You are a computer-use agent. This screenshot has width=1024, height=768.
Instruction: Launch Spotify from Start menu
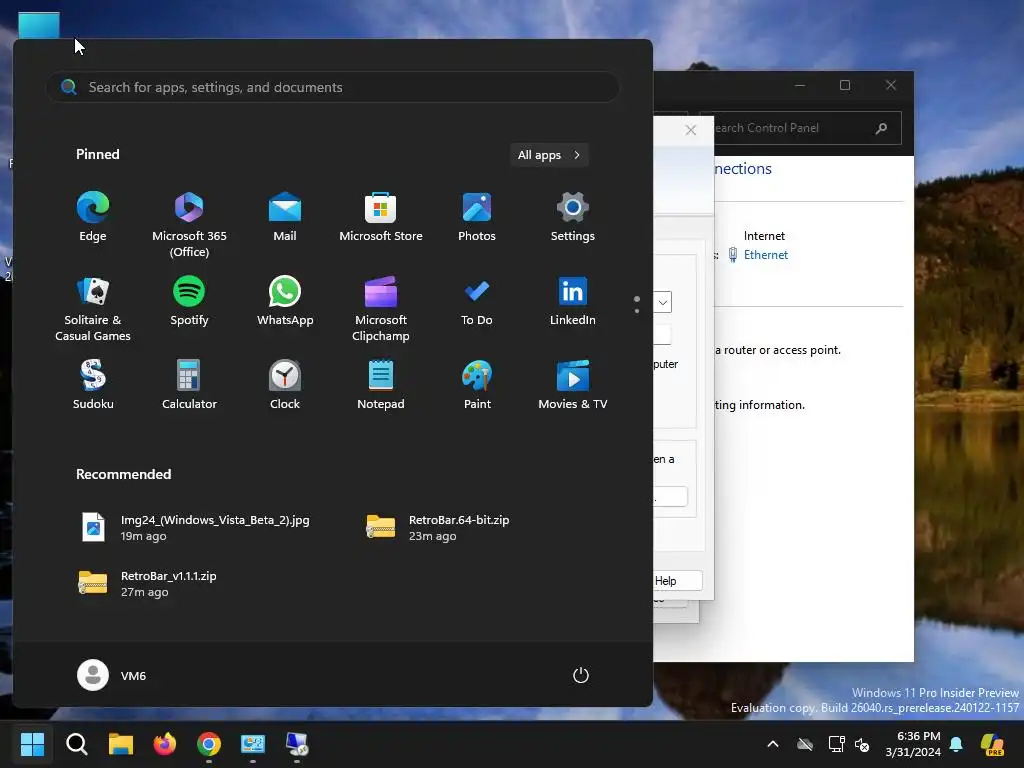tap(189, 302)
